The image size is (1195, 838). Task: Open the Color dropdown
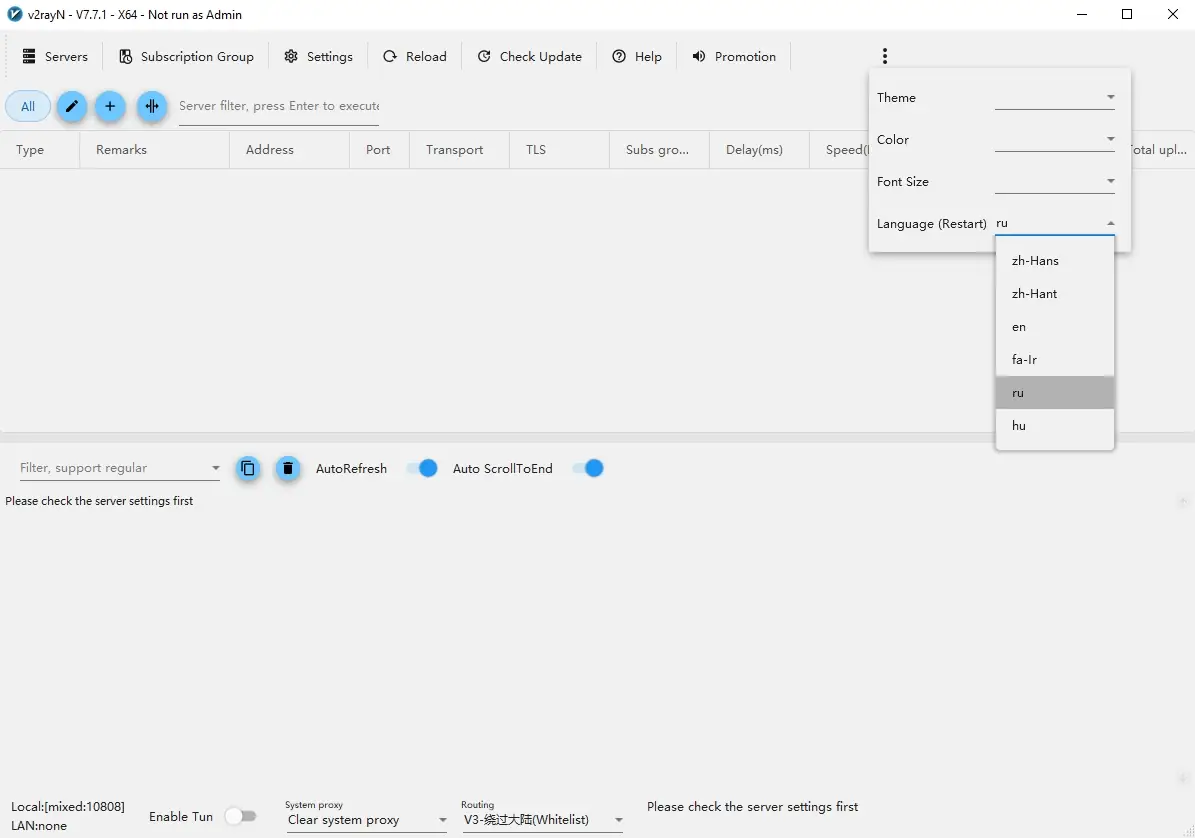click(1055, 139)
